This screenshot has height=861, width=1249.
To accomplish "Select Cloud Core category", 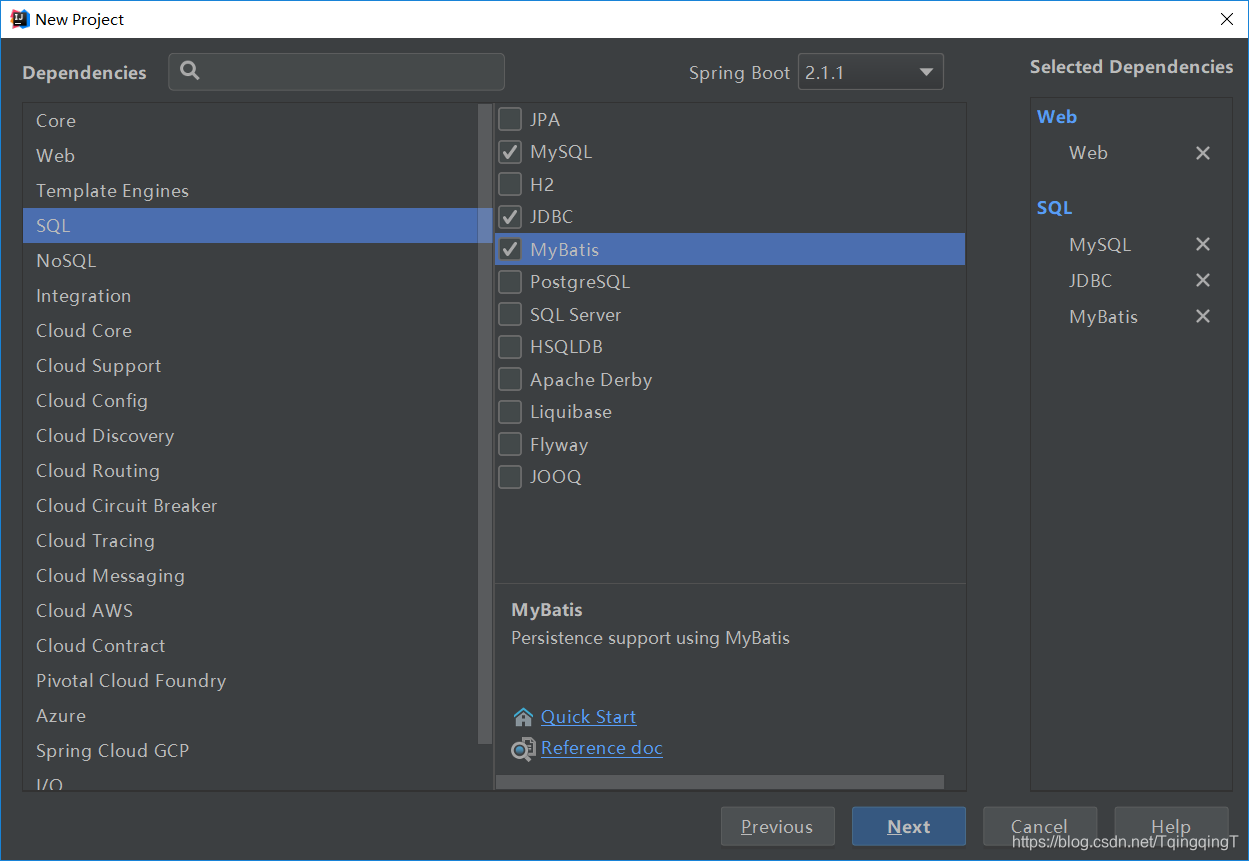I will 250,331.
